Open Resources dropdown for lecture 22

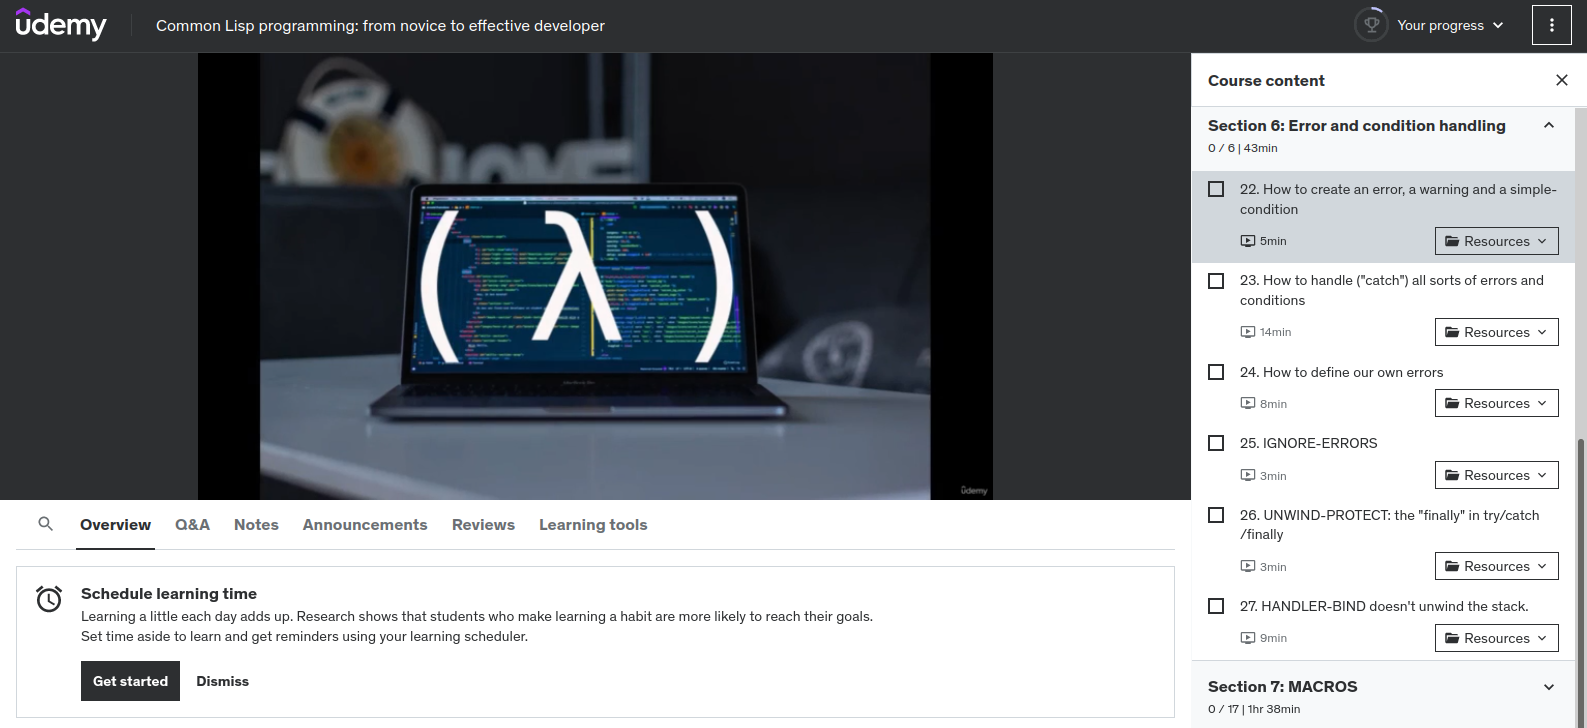click(1496, 241)
